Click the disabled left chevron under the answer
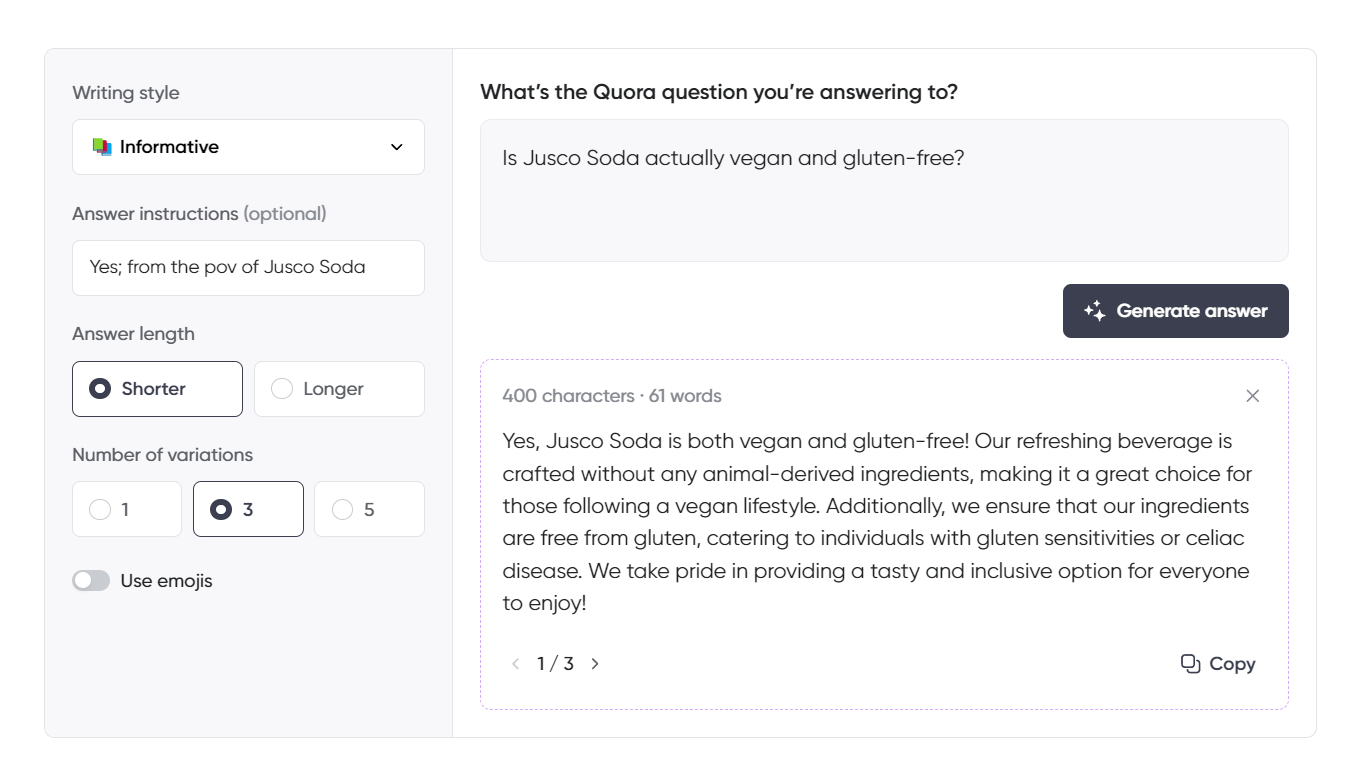 coord(515,663)
